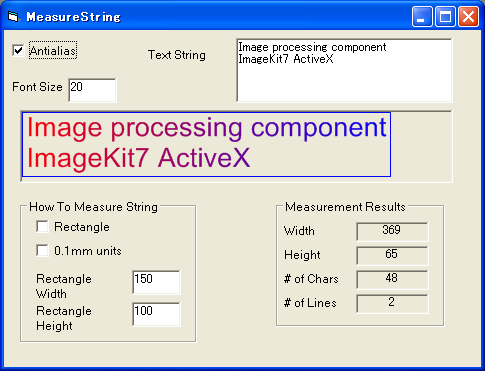Screen dimensions: 485x371
Task: Minimize the MeasureString window
Action: [422, 16]
